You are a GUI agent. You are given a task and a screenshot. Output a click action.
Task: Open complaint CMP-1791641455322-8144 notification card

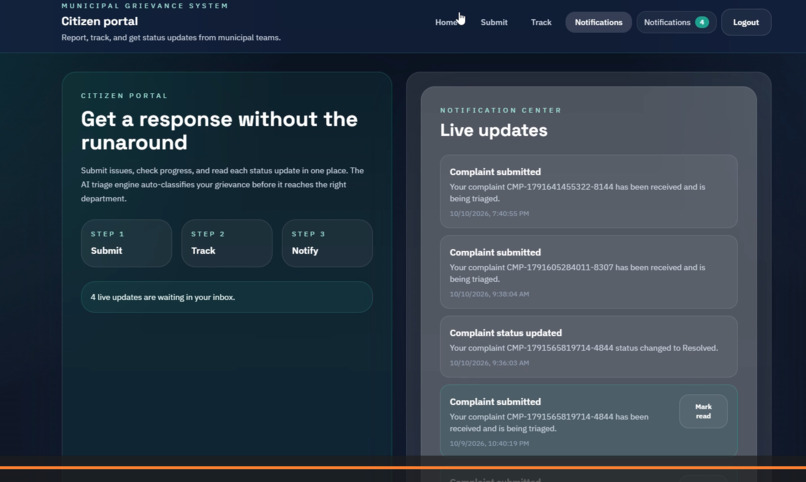(589, 191)
